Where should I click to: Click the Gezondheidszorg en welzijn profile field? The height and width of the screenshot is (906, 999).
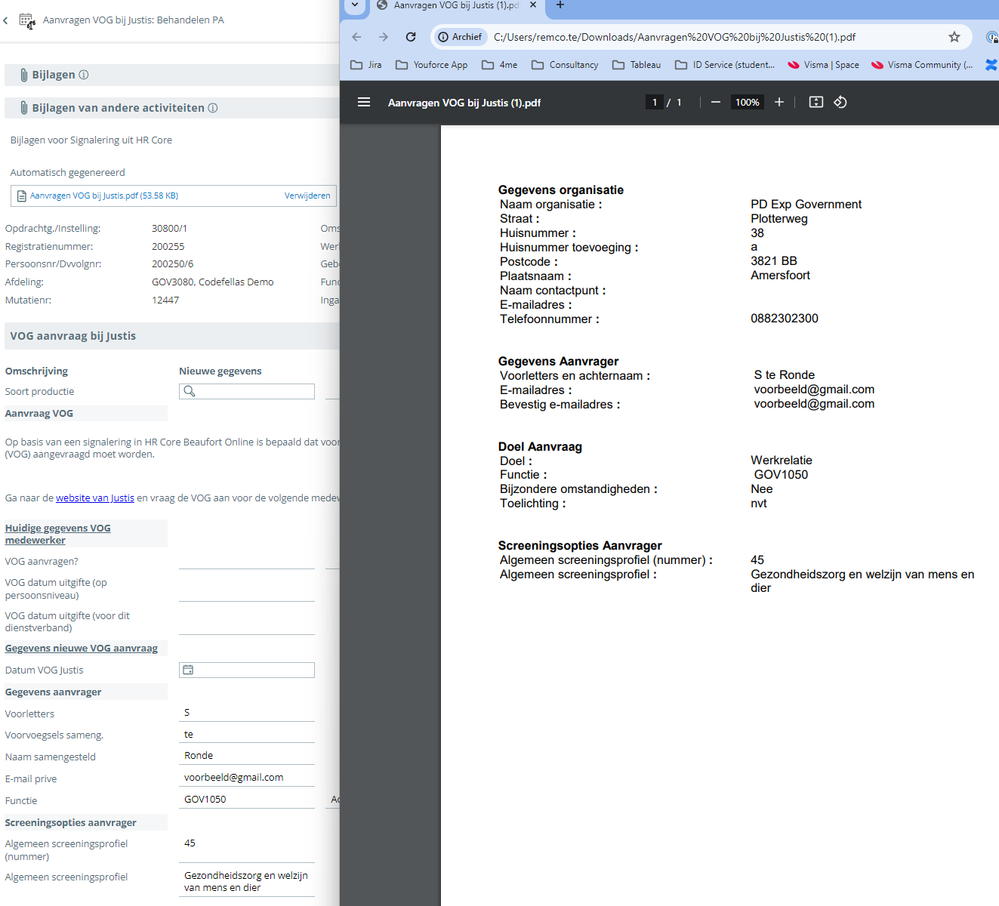pos(247,882)
